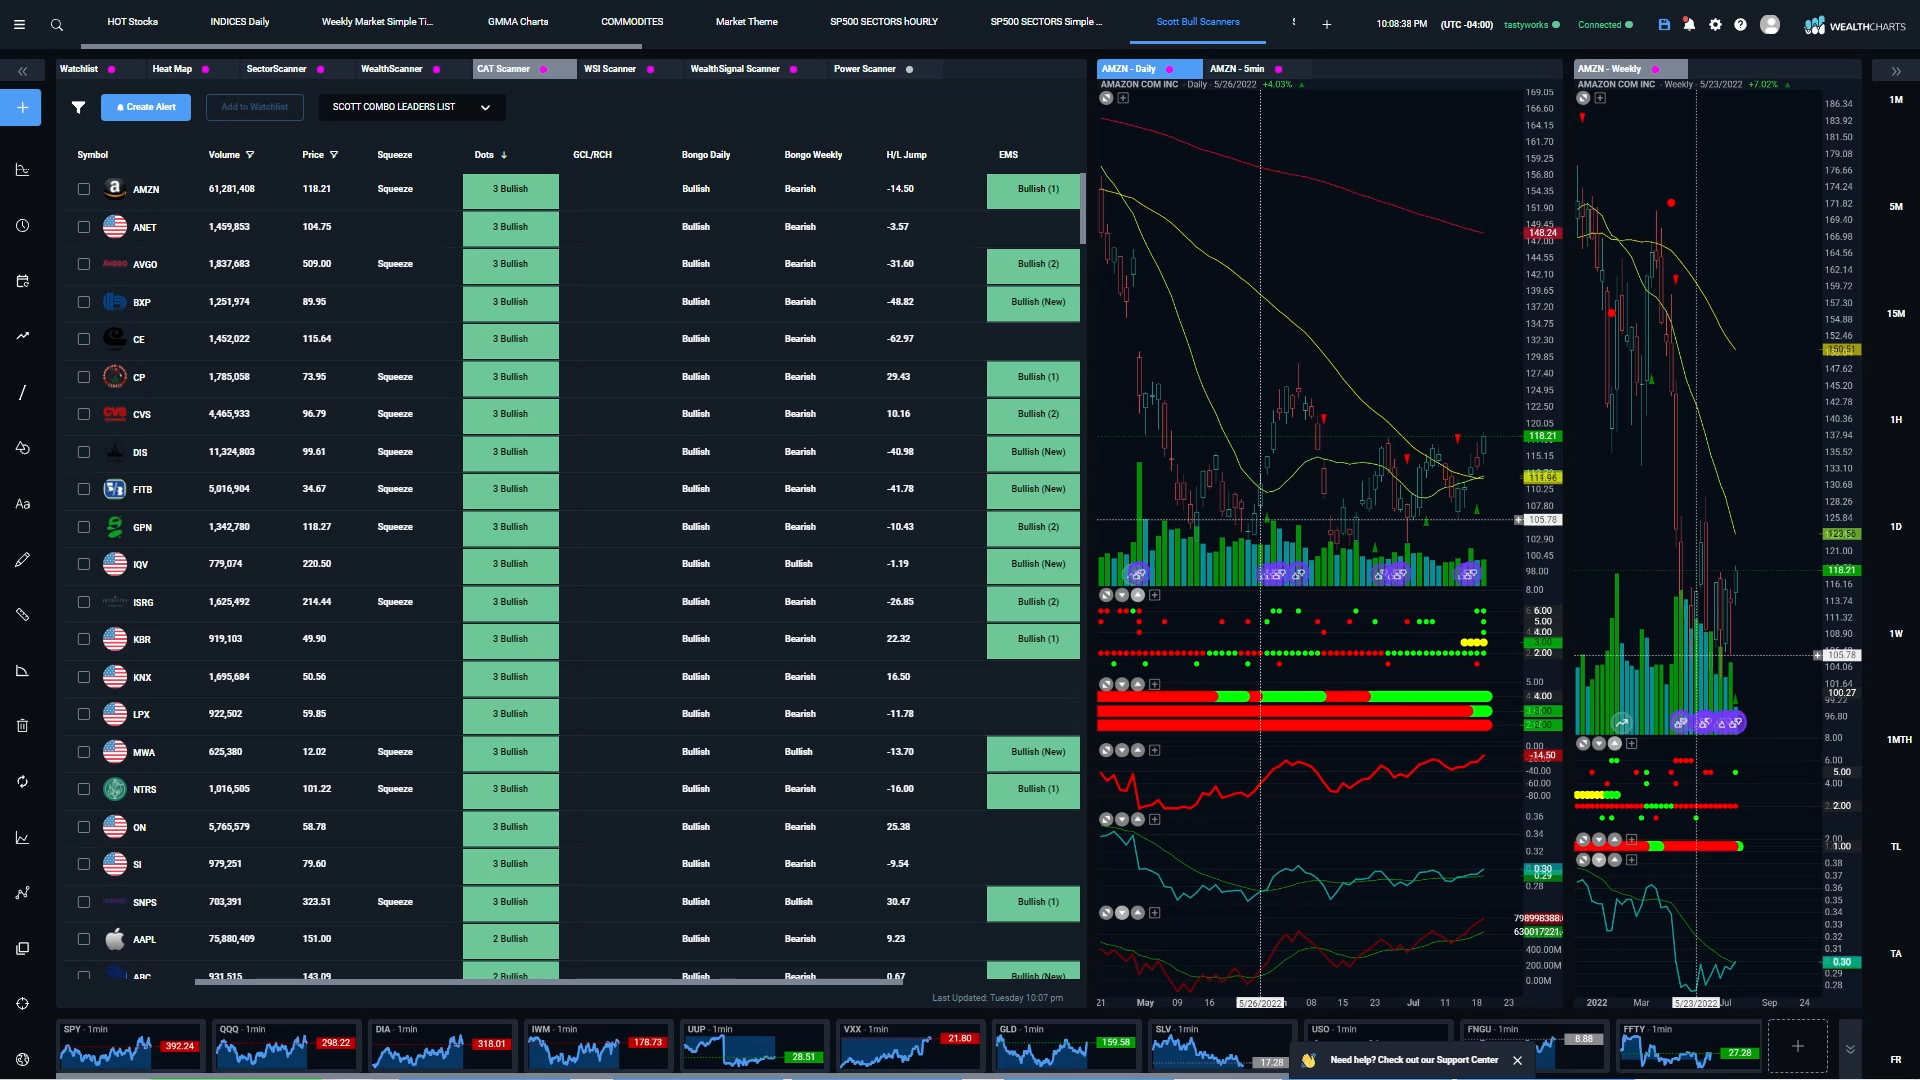
Task: Click the Add to Watchlist button
Action: (255, 107)
